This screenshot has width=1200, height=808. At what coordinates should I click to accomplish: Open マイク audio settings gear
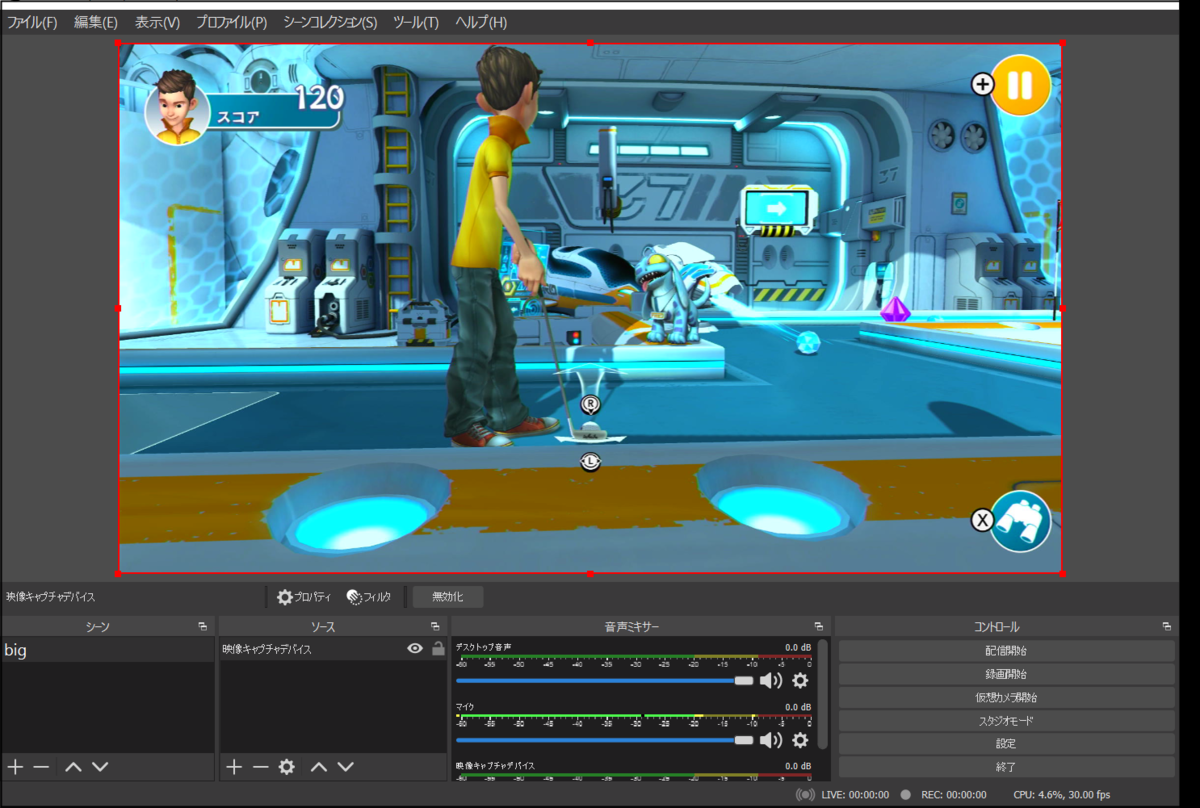coord(800,740)
